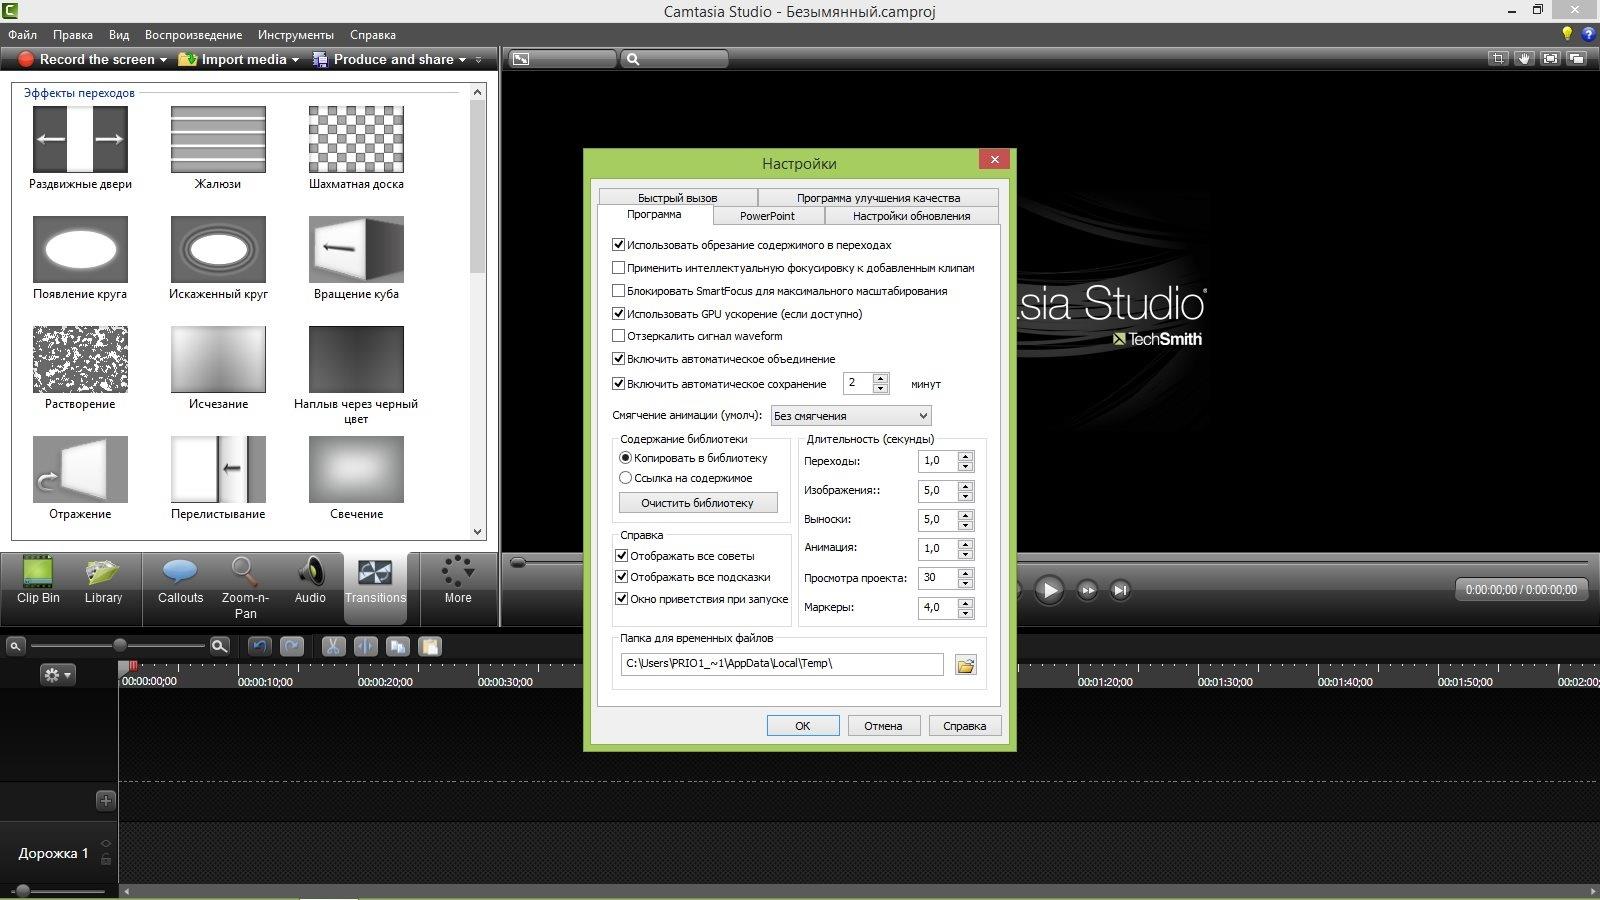
Task: Browse for temp folder with folder icon
Action: point(965,665)
